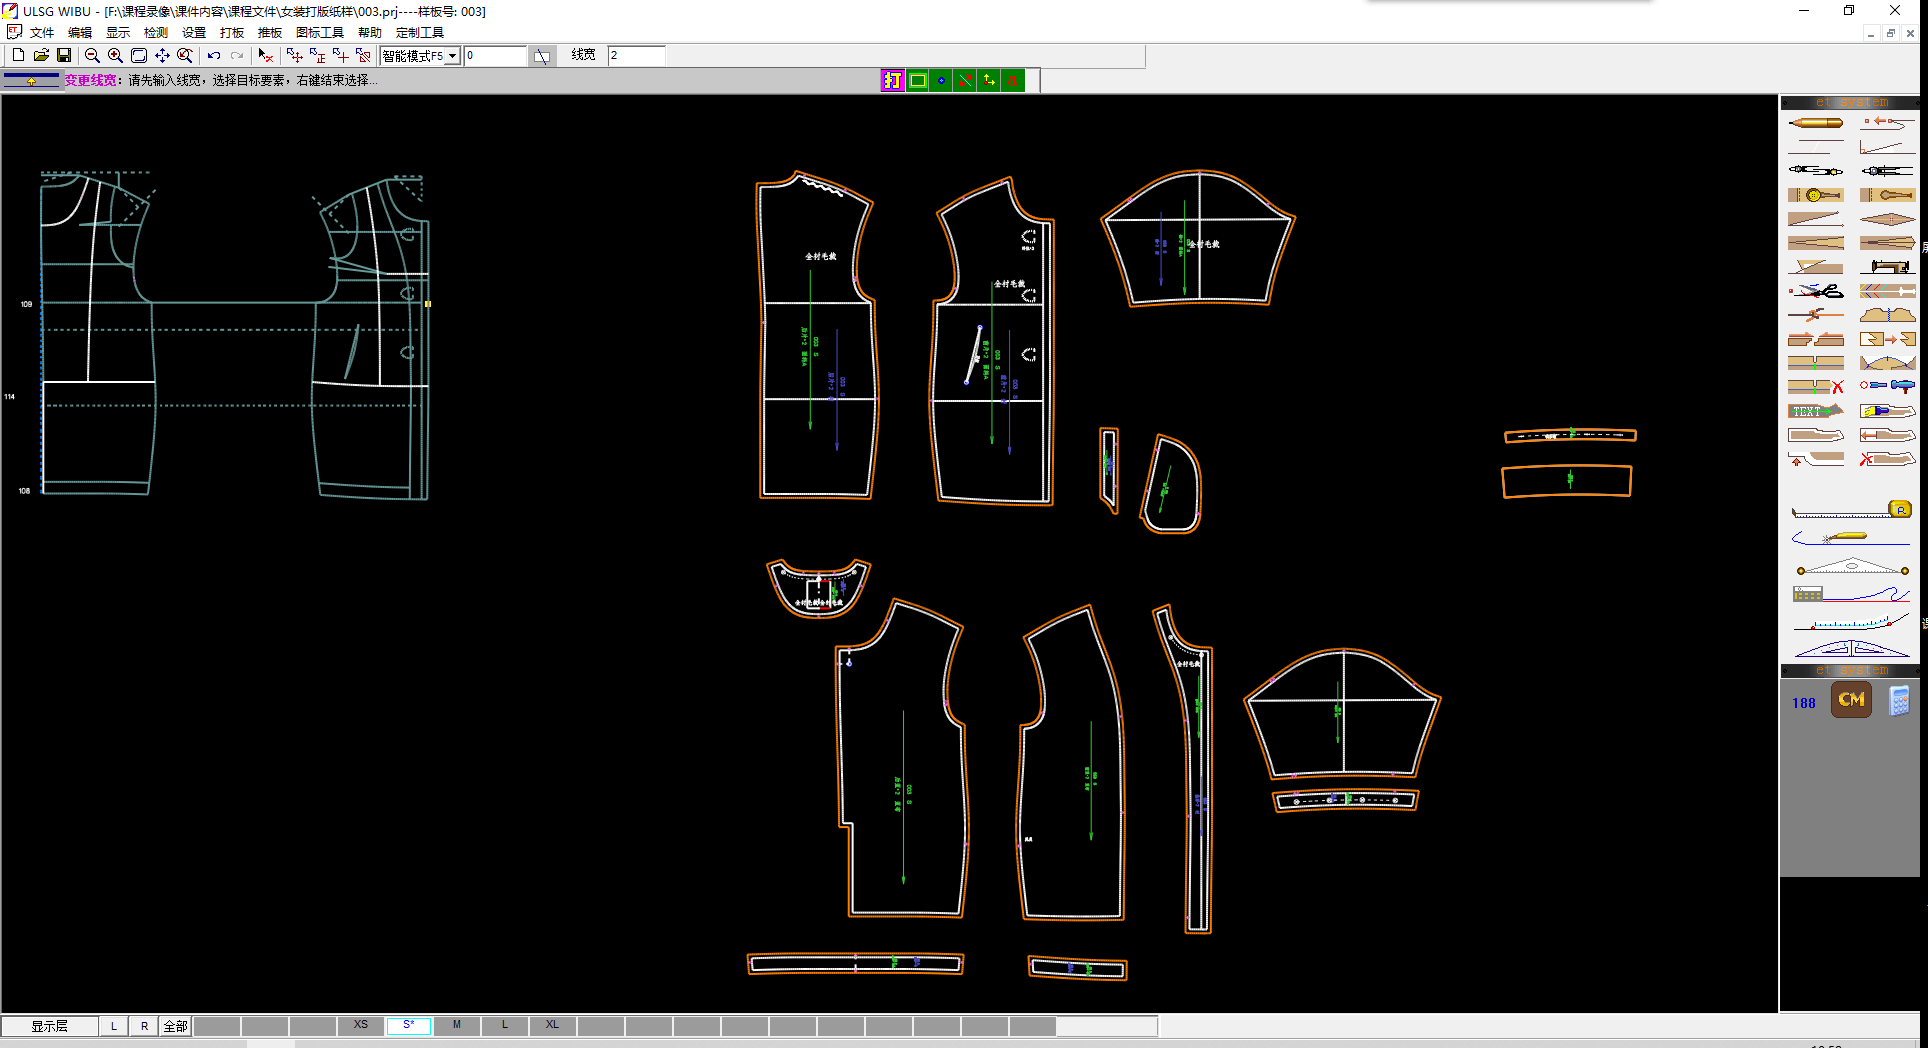
Task: Open the 打板 menu
Action: point(232,32)
